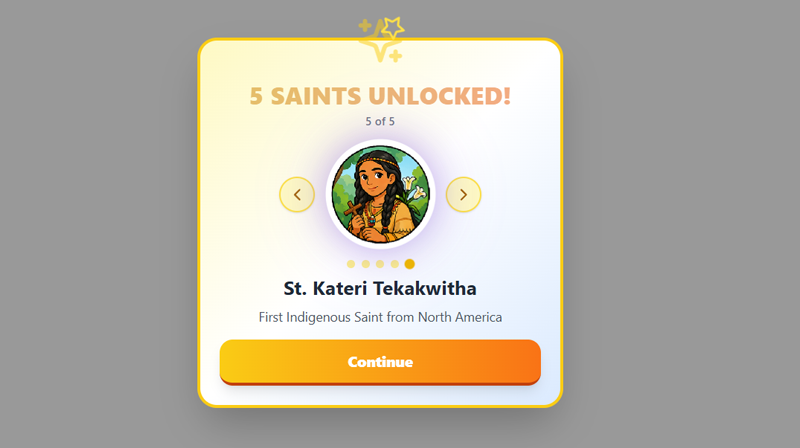Viewport: 800px width, 448px height.
Task: Click the white lilies in the saint portrait
Action: point(414,188)
